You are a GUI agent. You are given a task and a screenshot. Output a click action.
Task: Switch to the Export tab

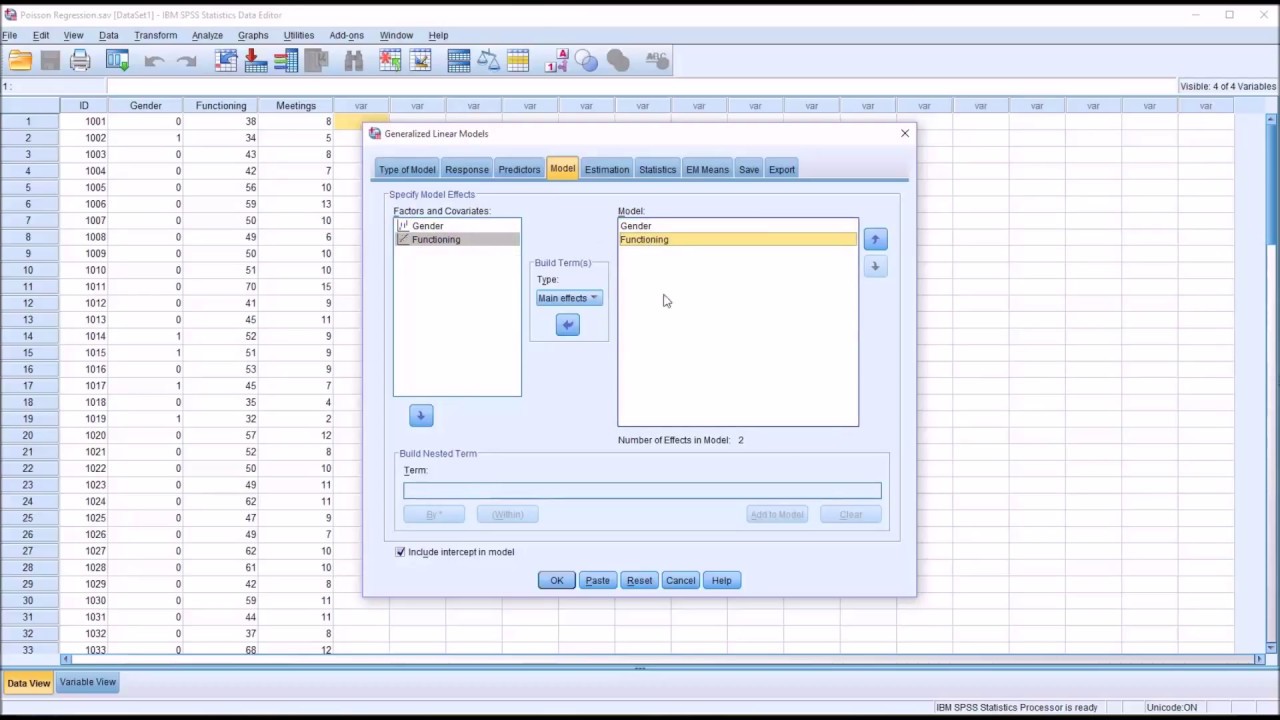coord(782,169)
